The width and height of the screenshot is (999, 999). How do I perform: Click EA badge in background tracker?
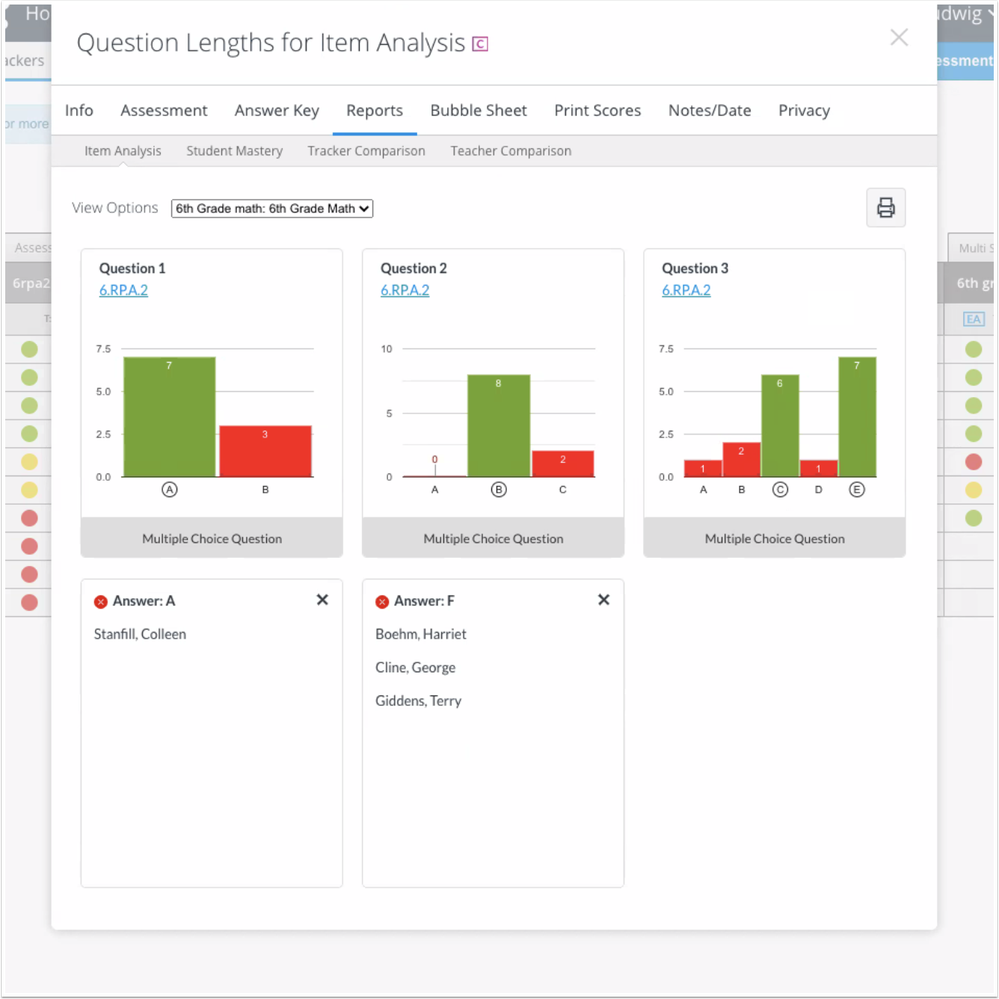point(973,319)
